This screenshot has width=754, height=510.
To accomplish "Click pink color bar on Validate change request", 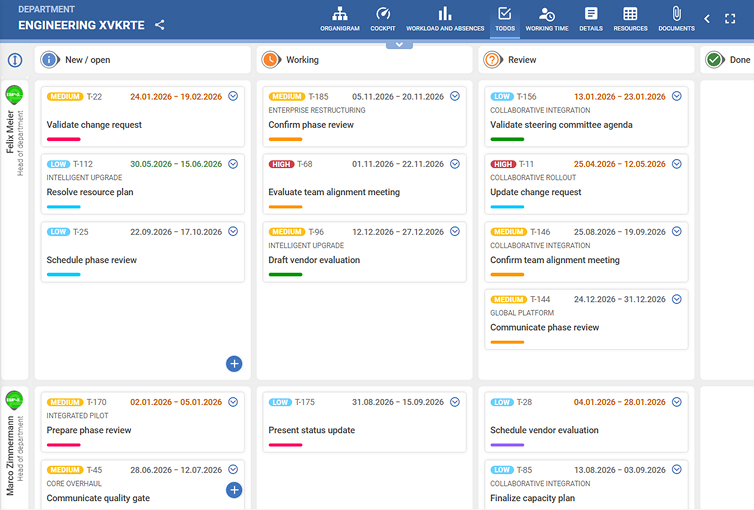I will [63, 139].
